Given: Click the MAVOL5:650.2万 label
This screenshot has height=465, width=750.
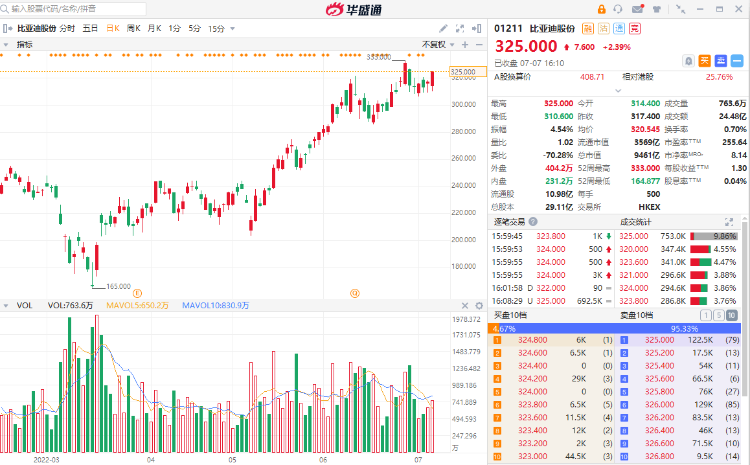Looking at the screenshot, I should [137, 305].
